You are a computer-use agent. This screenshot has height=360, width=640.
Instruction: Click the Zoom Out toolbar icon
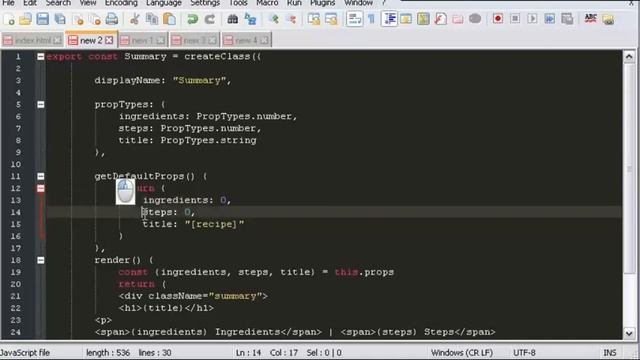tap(291, 19)
